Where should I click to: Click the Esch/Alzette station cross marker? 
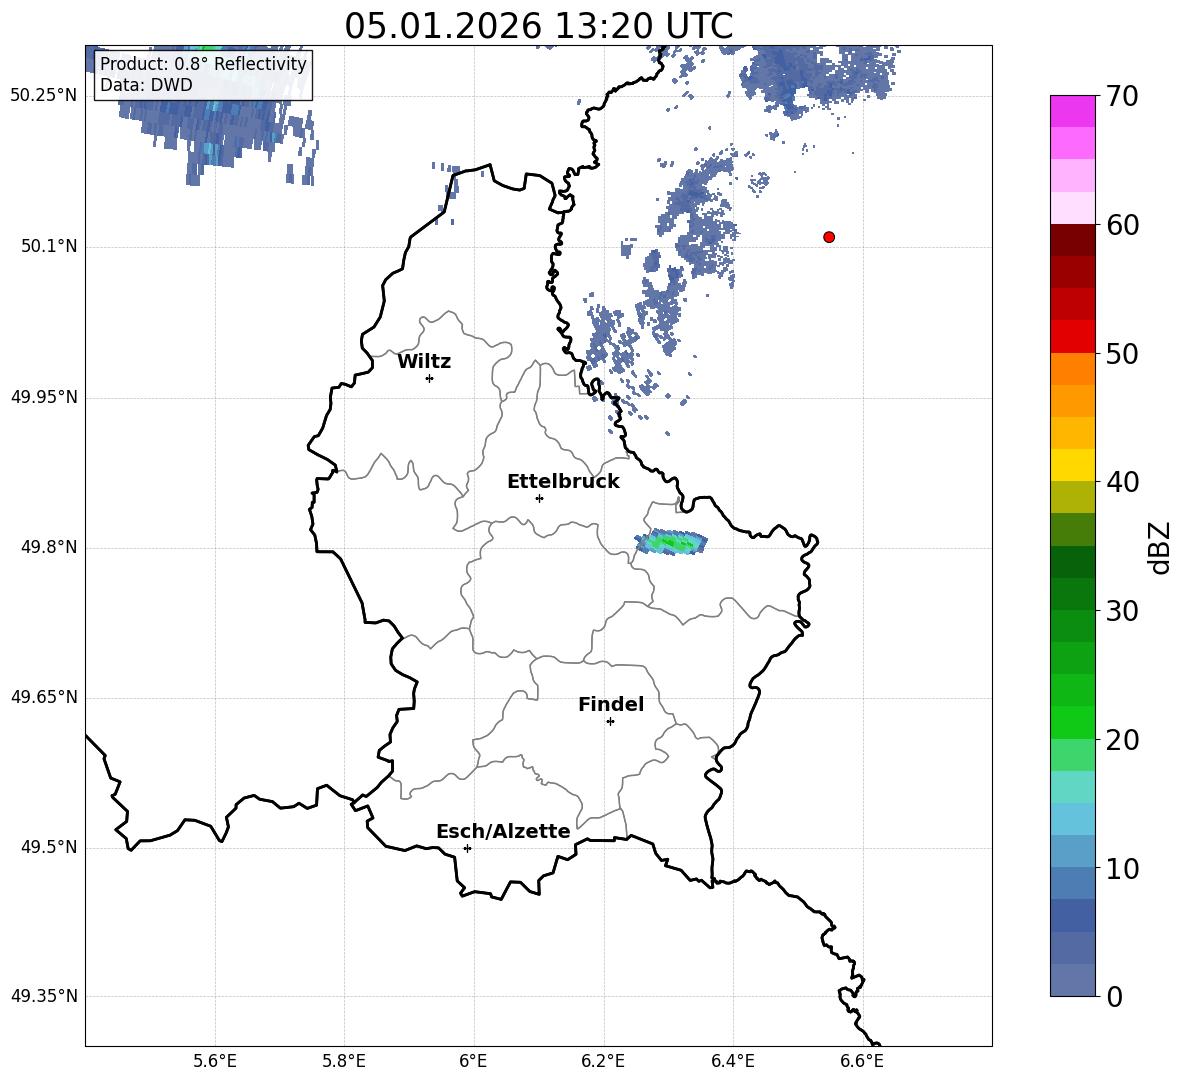[467, 848]
